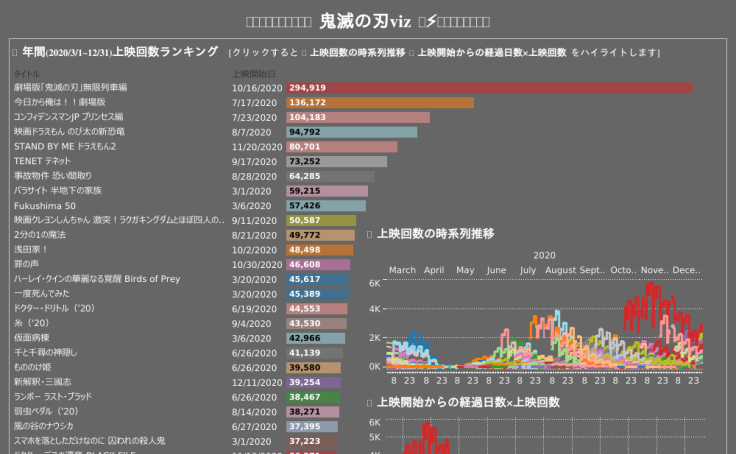The image size is (736, 454).
Task: Click the August label on the timeline chart
Action: tap(560, 270)
